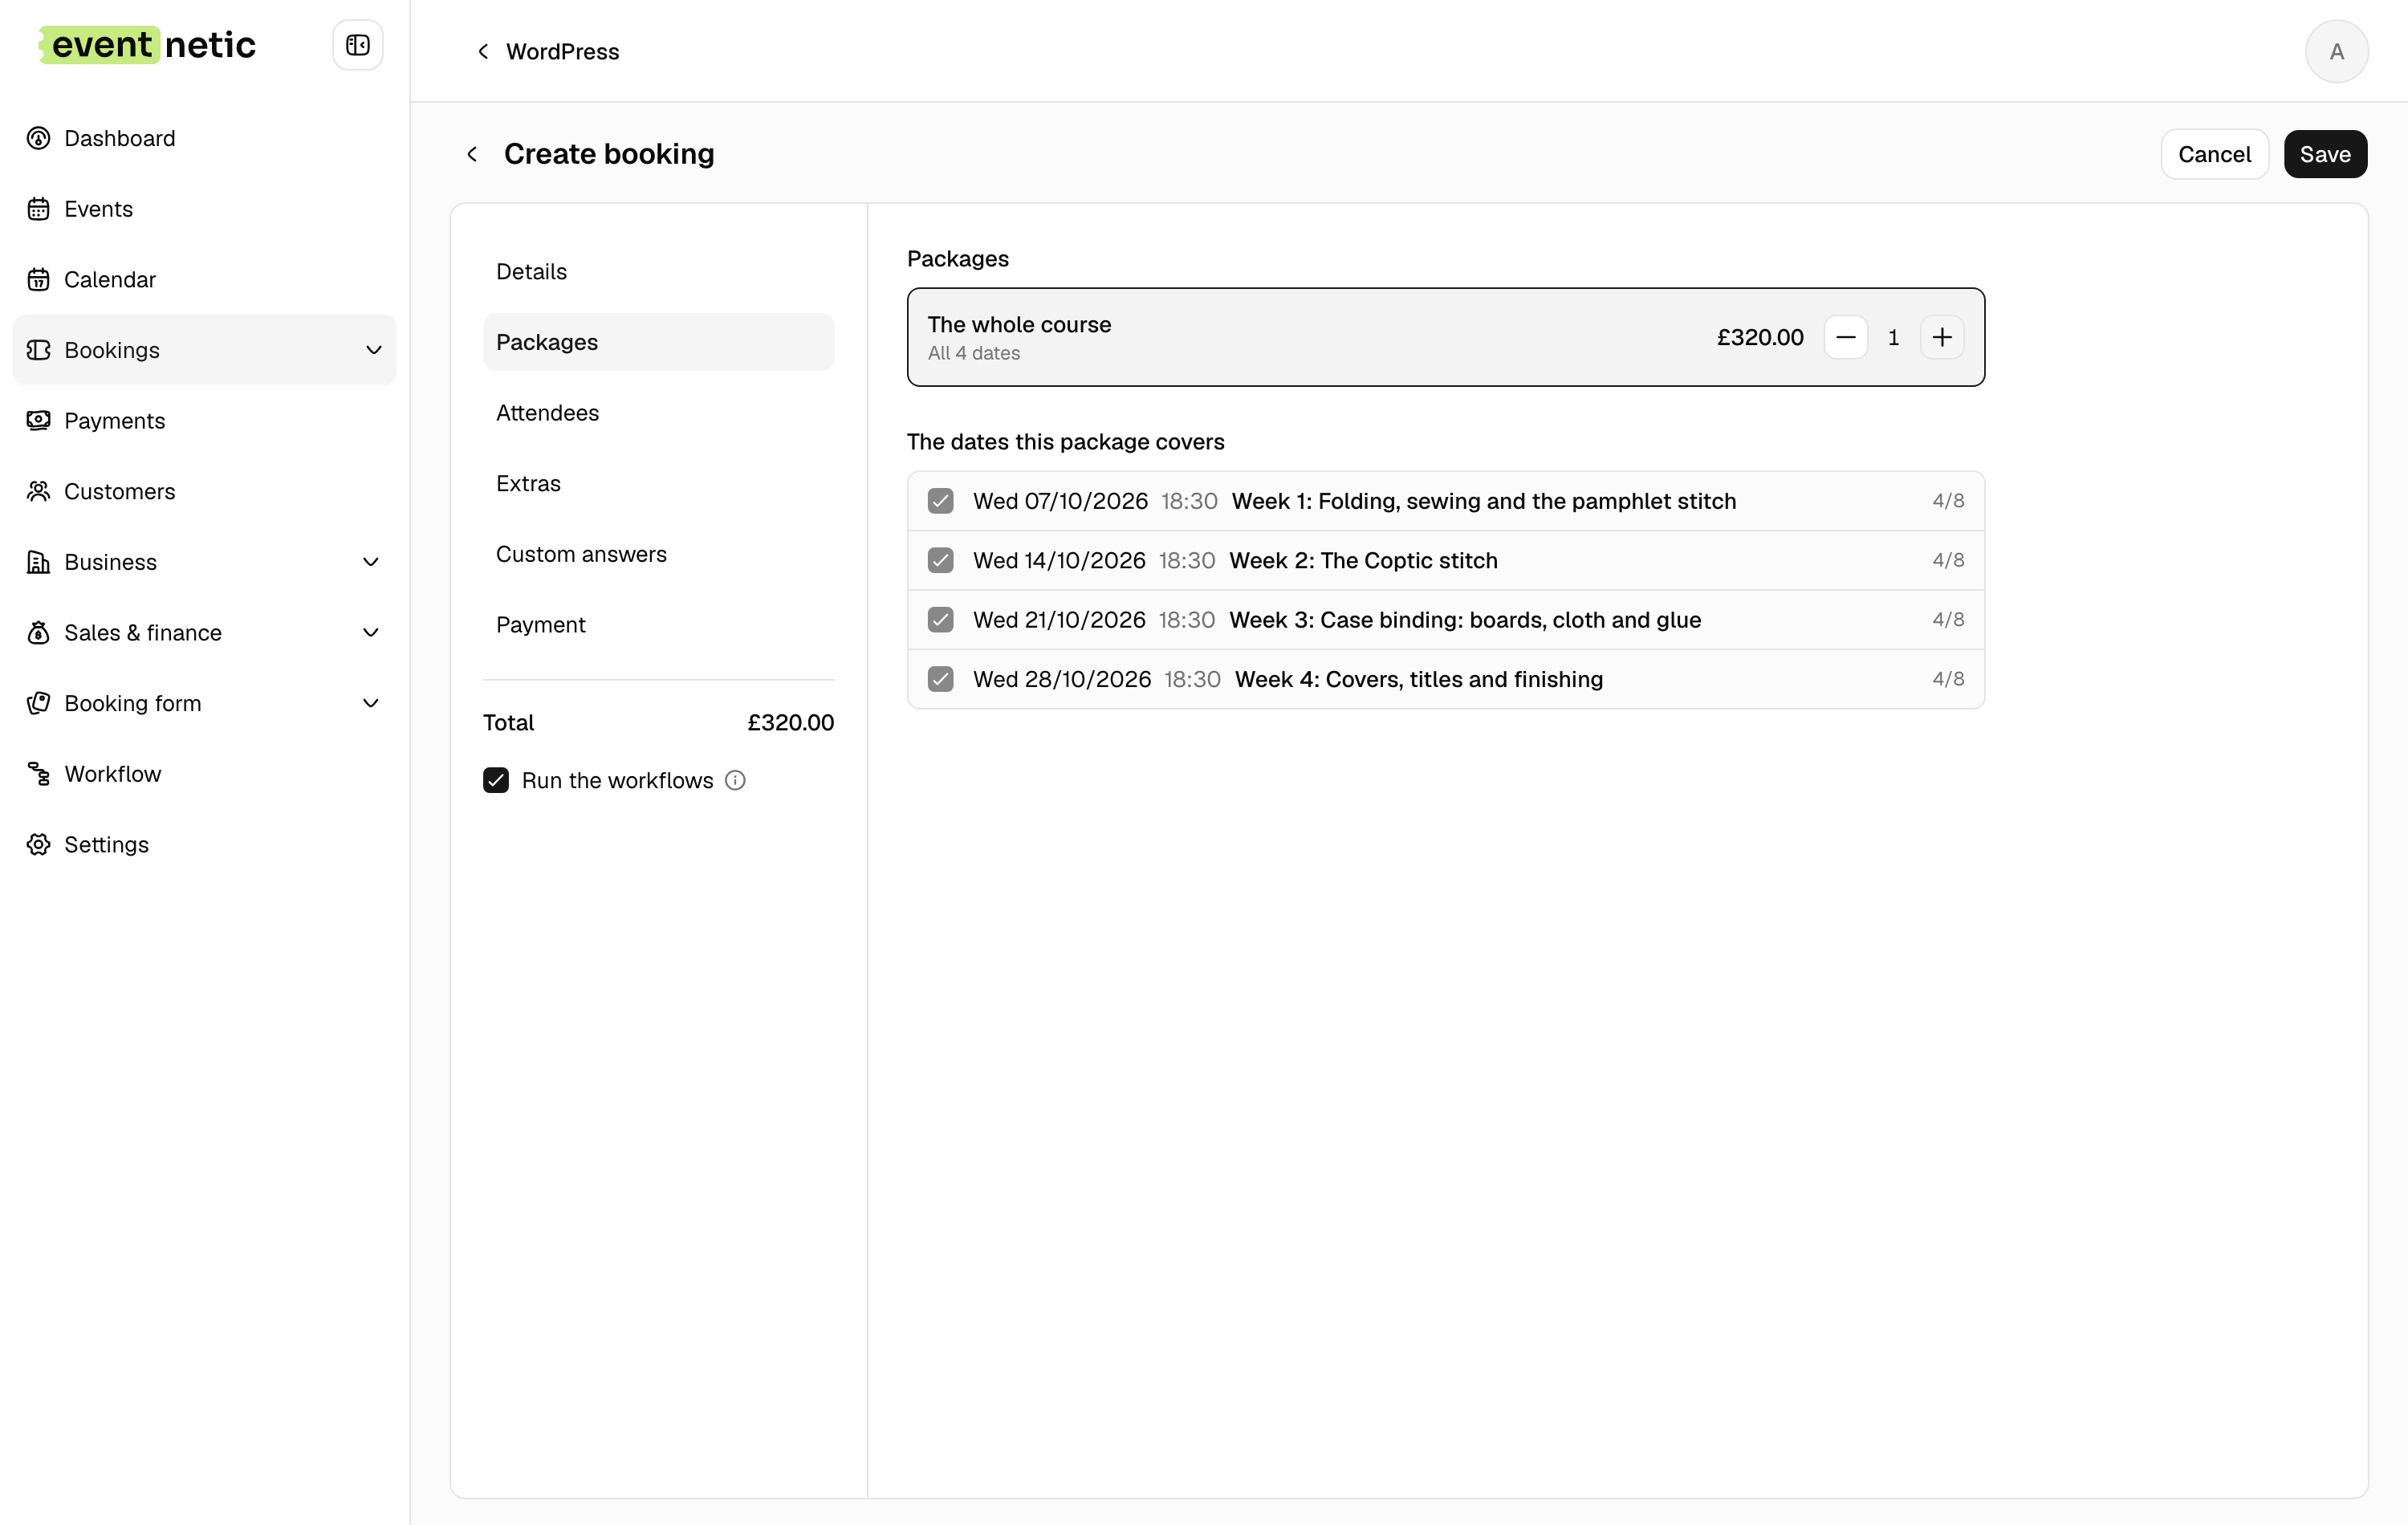2408x1525 pixels.
Task: Click the Bookings ticket icon
Action: [38, 350]
